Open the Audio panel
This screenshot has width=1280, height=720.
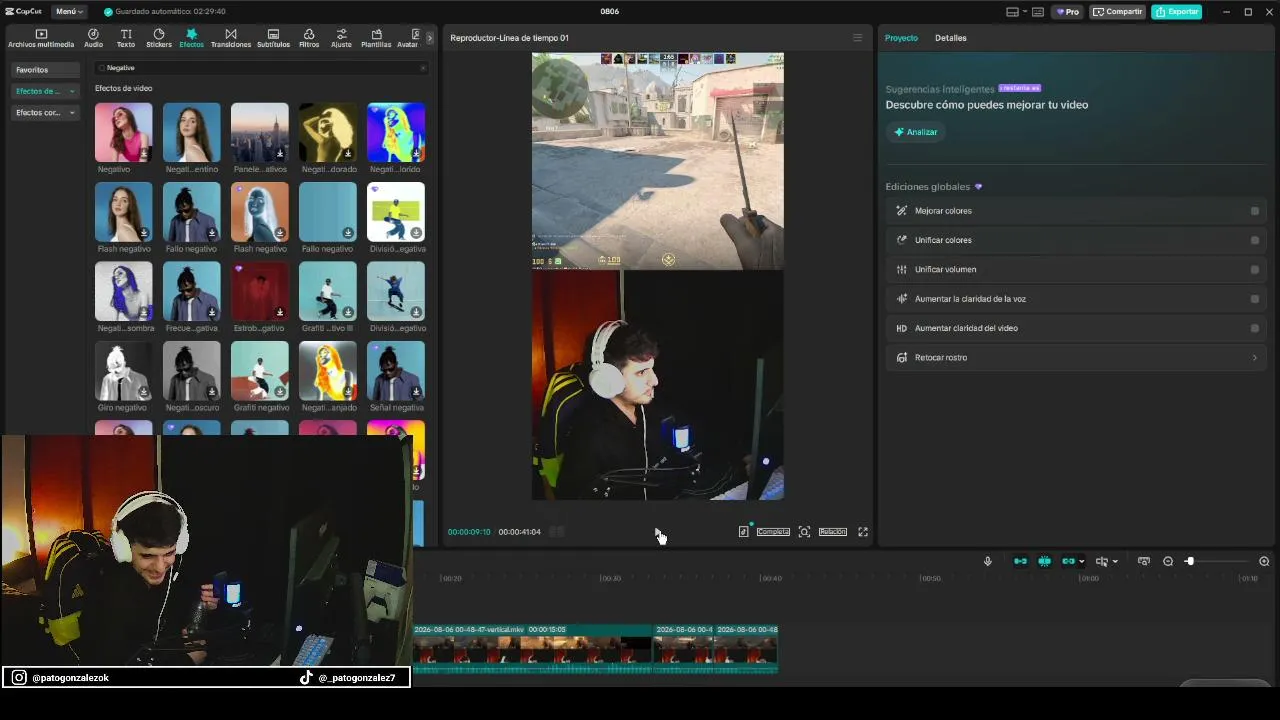(x=93, y=38)
